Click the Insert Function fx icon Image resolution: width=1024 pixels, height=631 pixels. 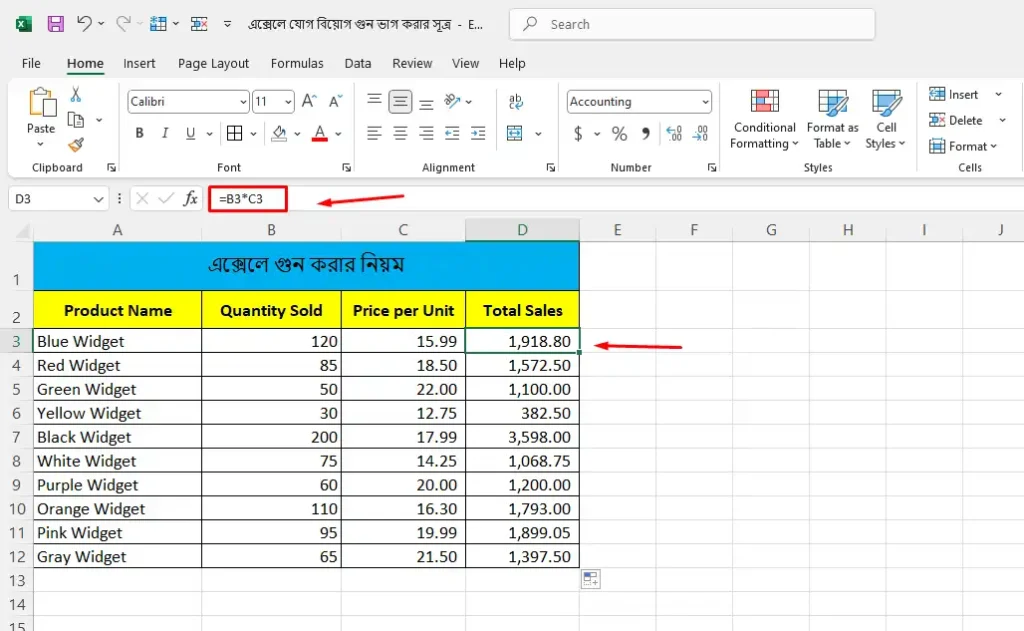point(190,199)
